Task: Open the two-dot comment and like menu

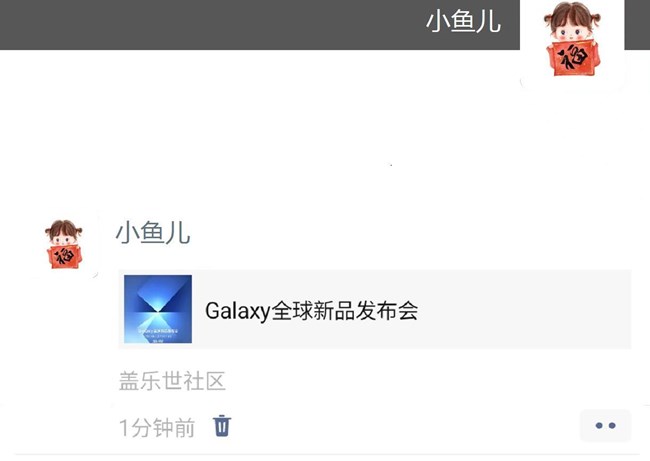Action: point(605,425)
